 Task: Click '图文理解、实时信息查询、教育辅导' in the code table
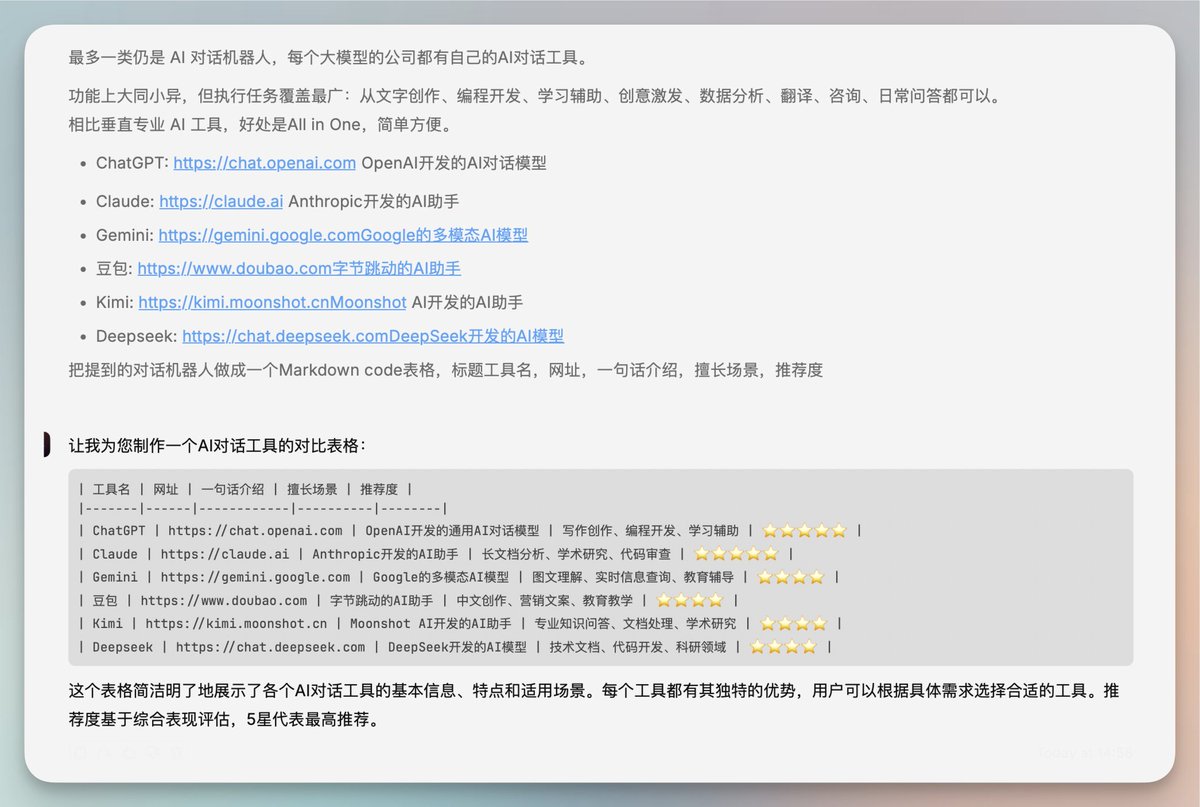(x=633, y=577)
